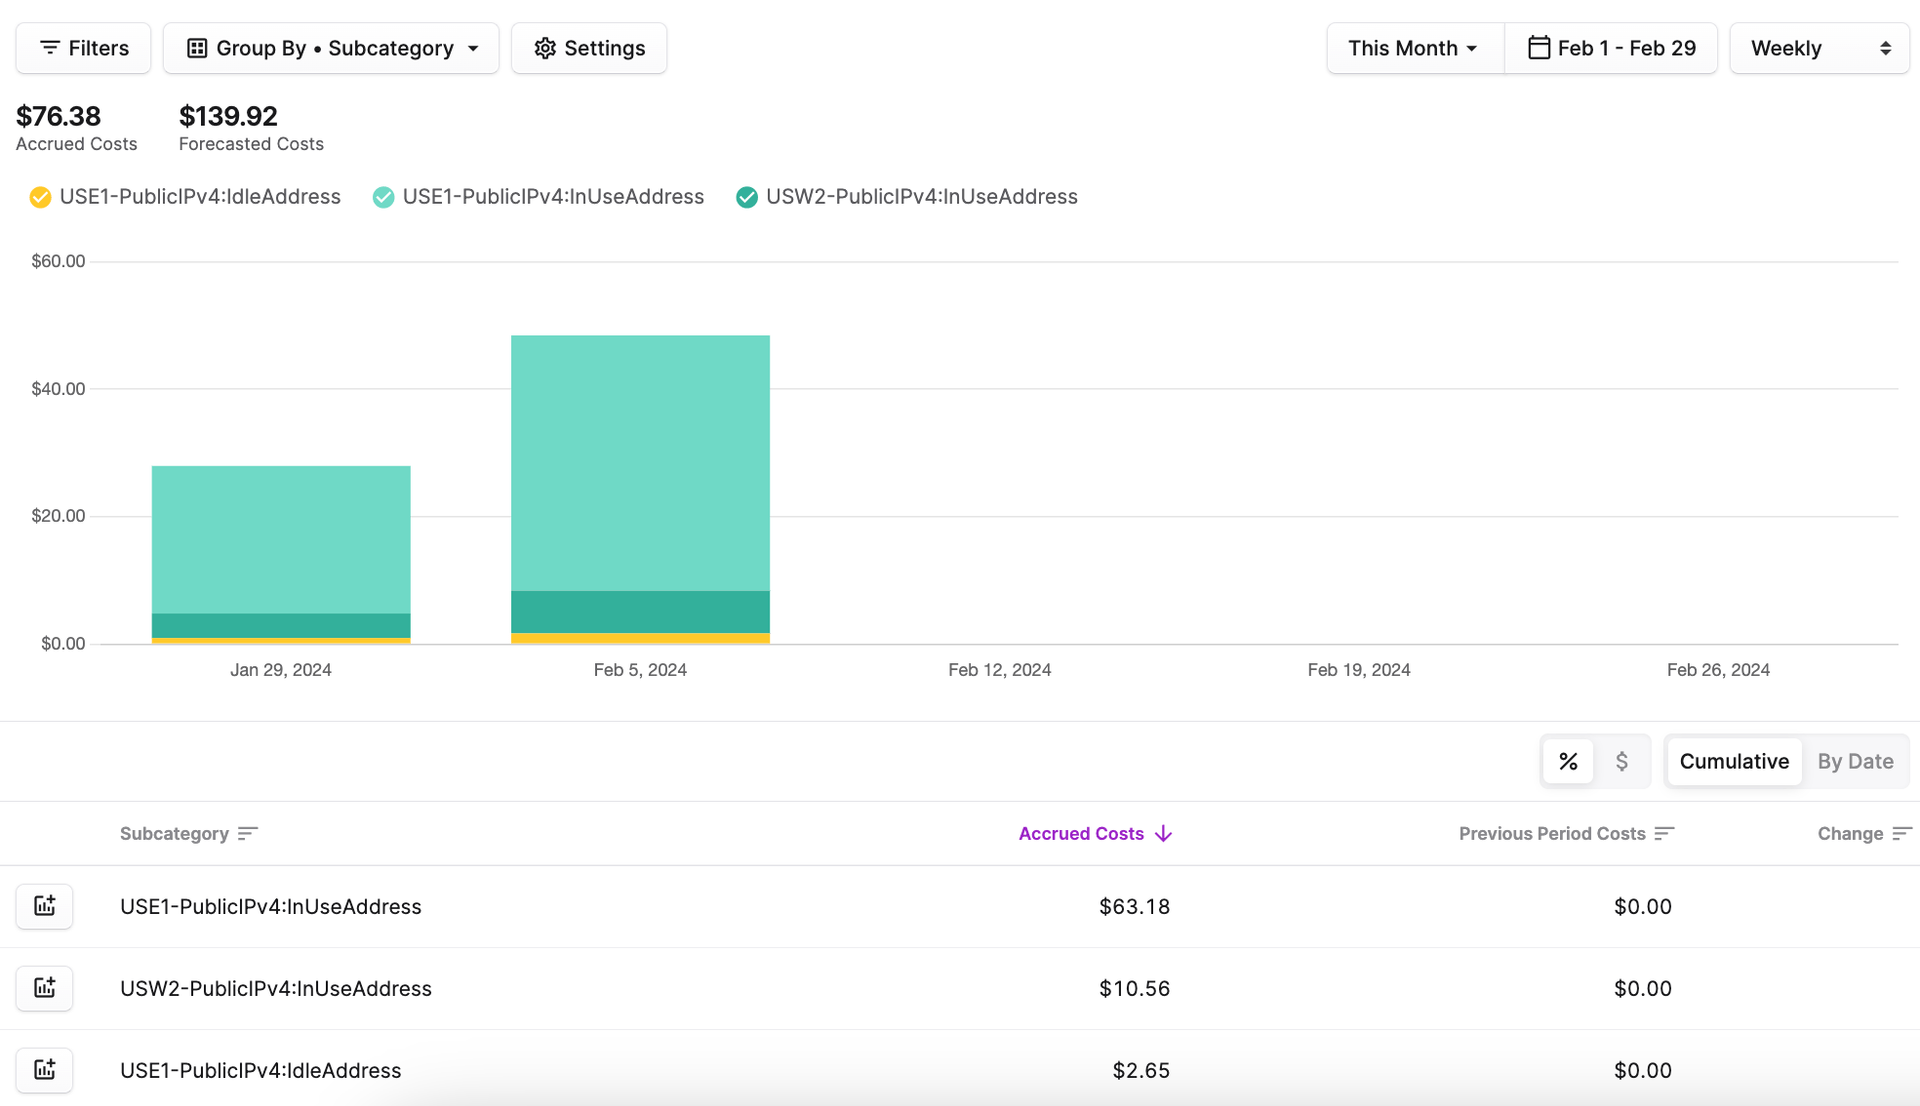Click the chart-add icon beside USW2-PublicIPv4:InUseAddress
The height and width of the screenshot is (1106, 1920).
pyautogui.click(x=44, y=988)
